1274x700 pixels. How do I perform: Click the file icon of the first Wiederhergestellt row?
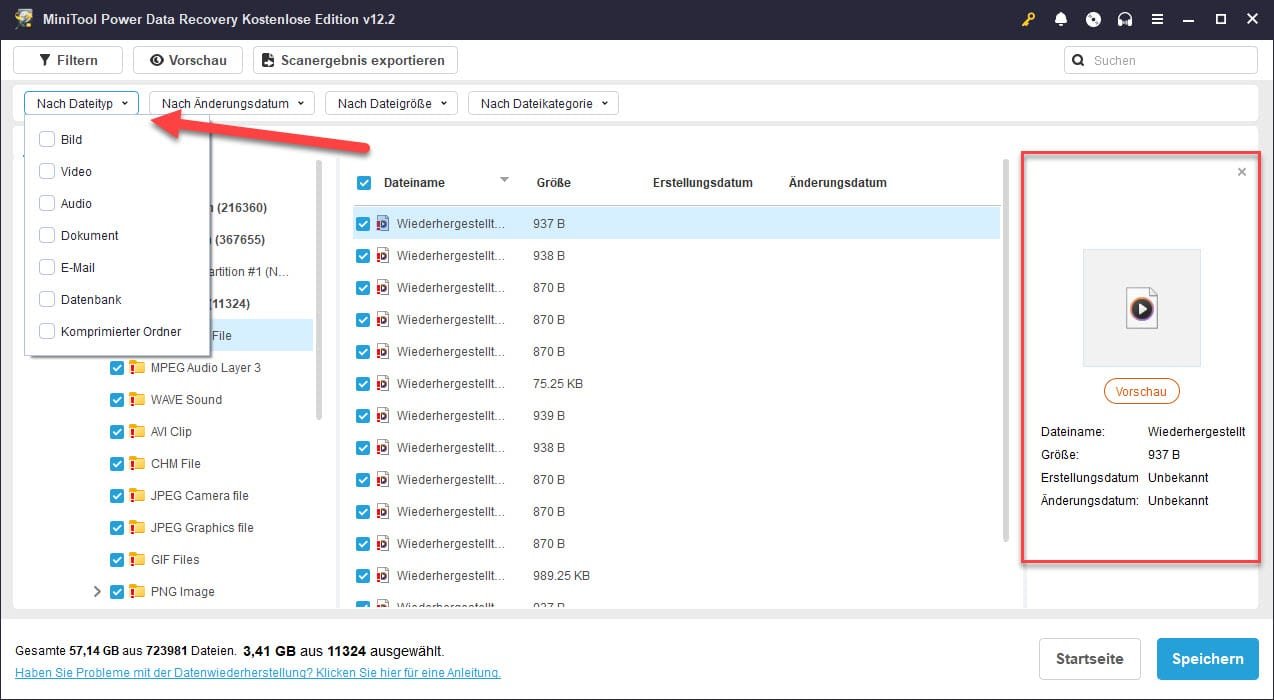click(383, 223)
